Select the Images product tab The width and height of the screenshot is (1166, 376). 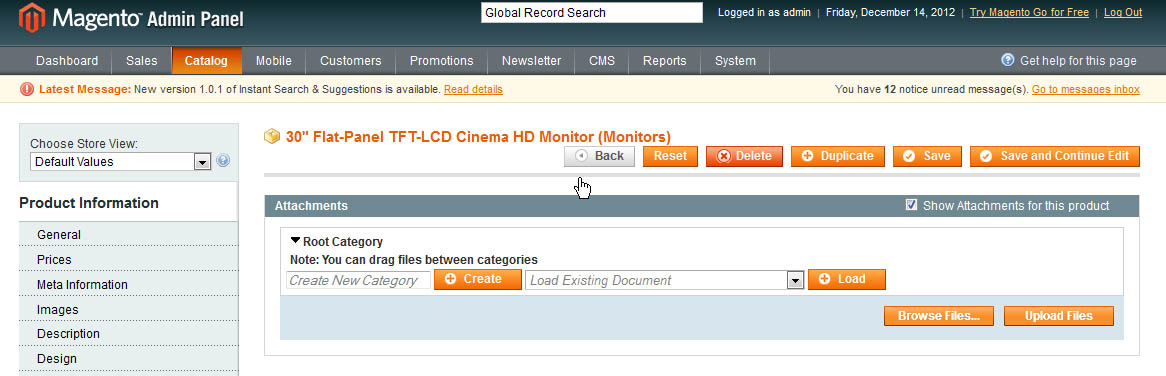[x=129, y=309]
